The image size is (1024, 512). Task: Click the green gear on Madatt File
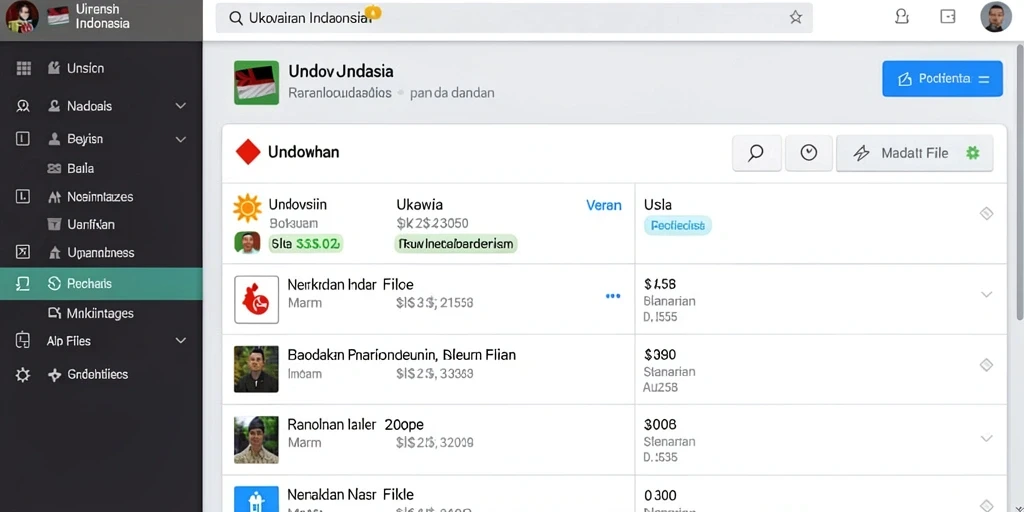[972, 153]
